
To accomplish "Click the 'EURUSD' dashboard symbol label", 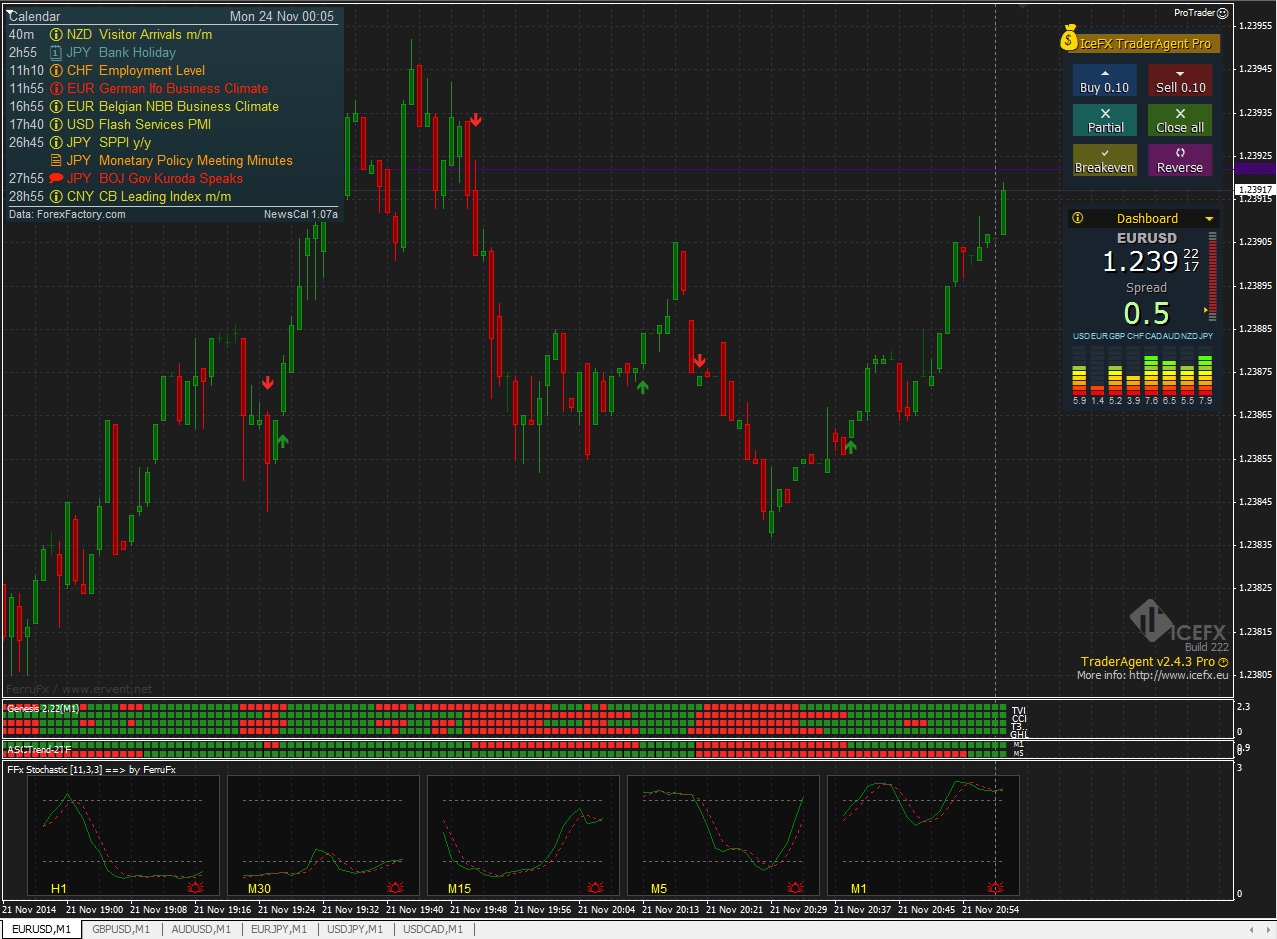I will tap(1146, 238).
